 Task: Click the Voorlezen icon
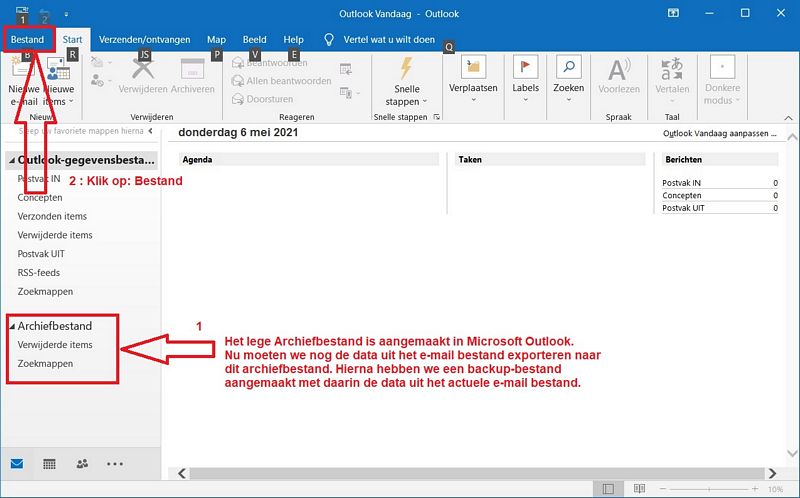[618, 69]
